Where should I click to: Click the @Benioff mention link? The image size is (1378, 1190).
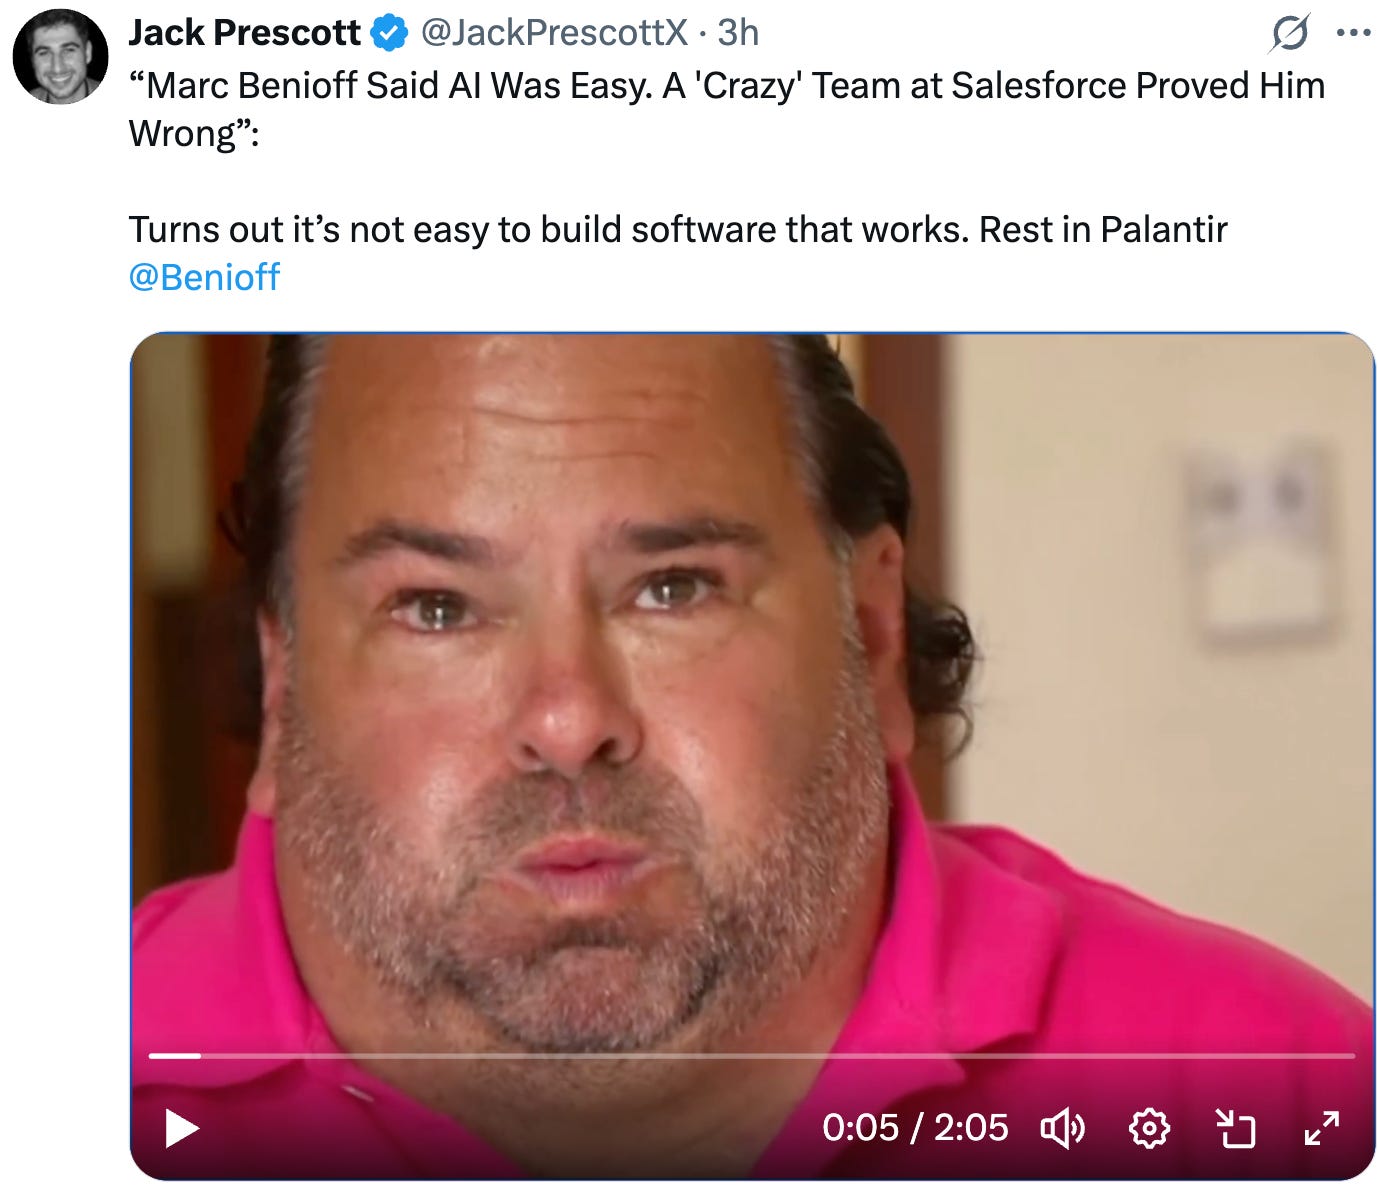click(x=204, y=277)
